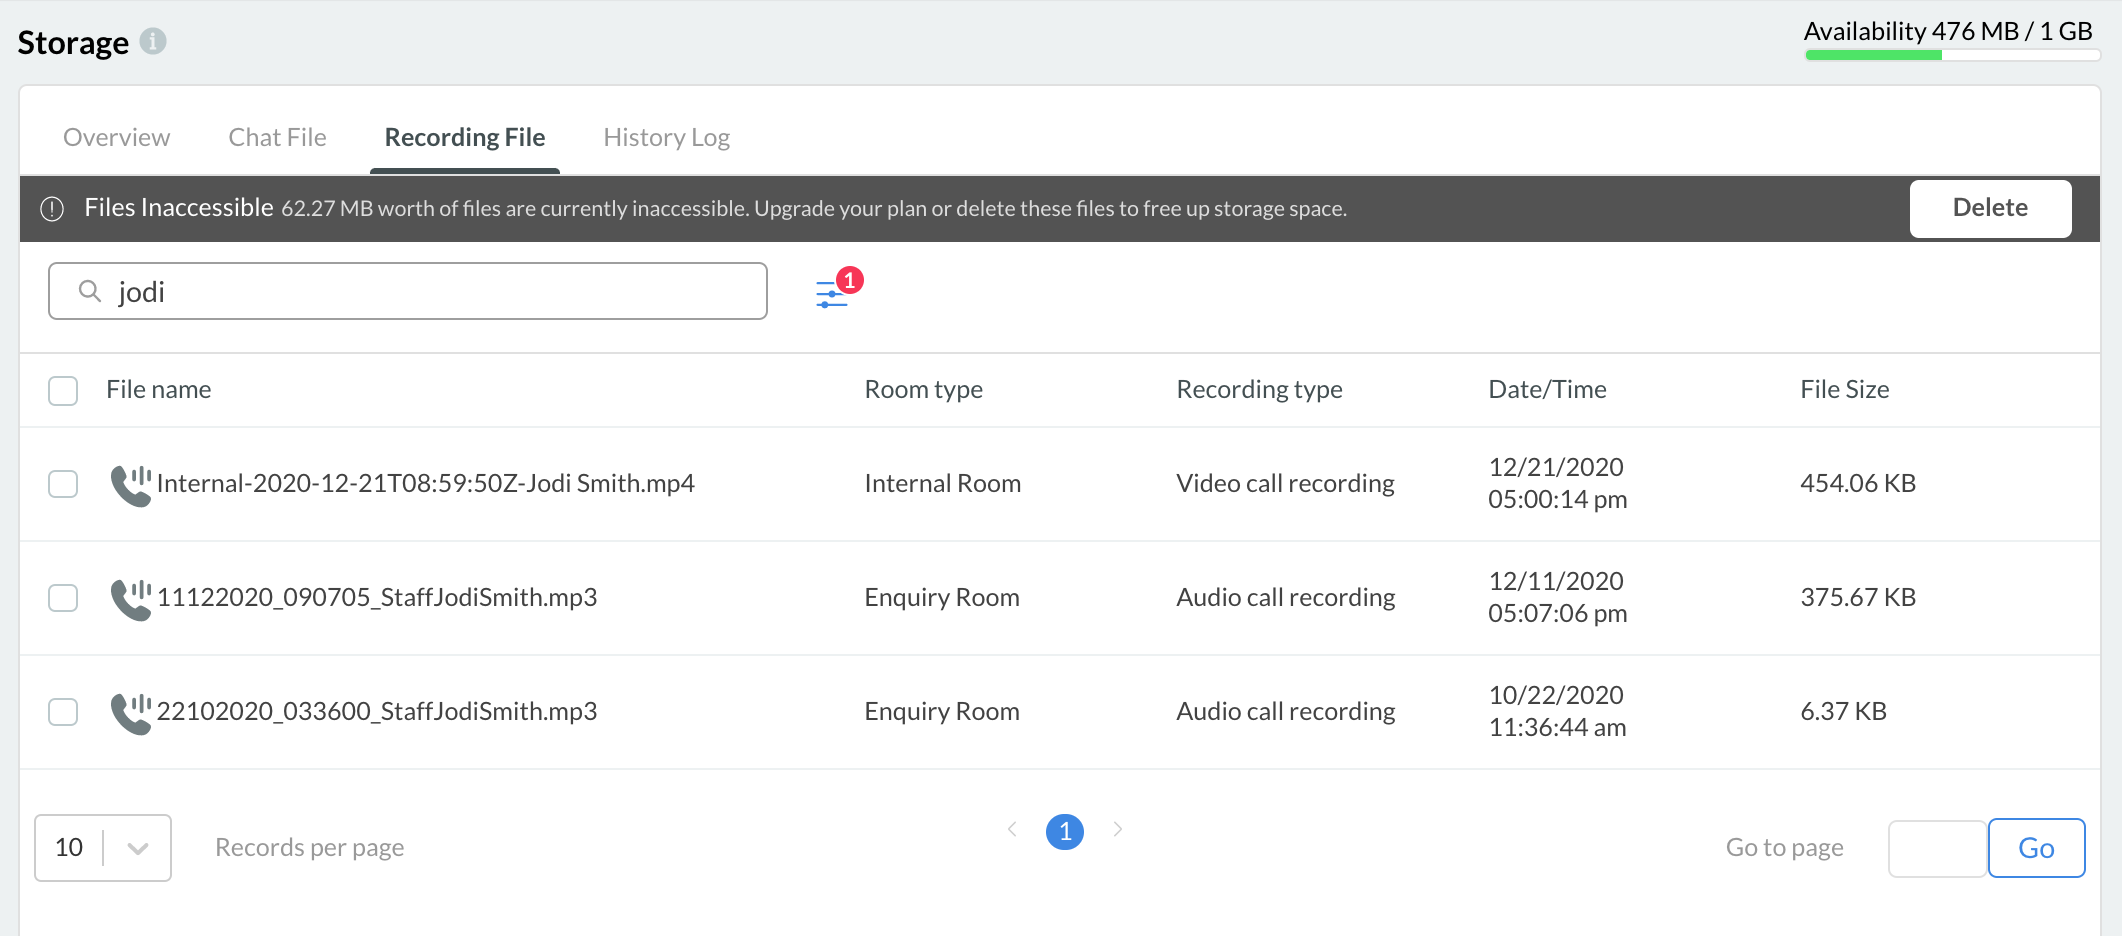Click the search magnifier icon
This screenshot has height=936, width=2122.
point(90,291)
